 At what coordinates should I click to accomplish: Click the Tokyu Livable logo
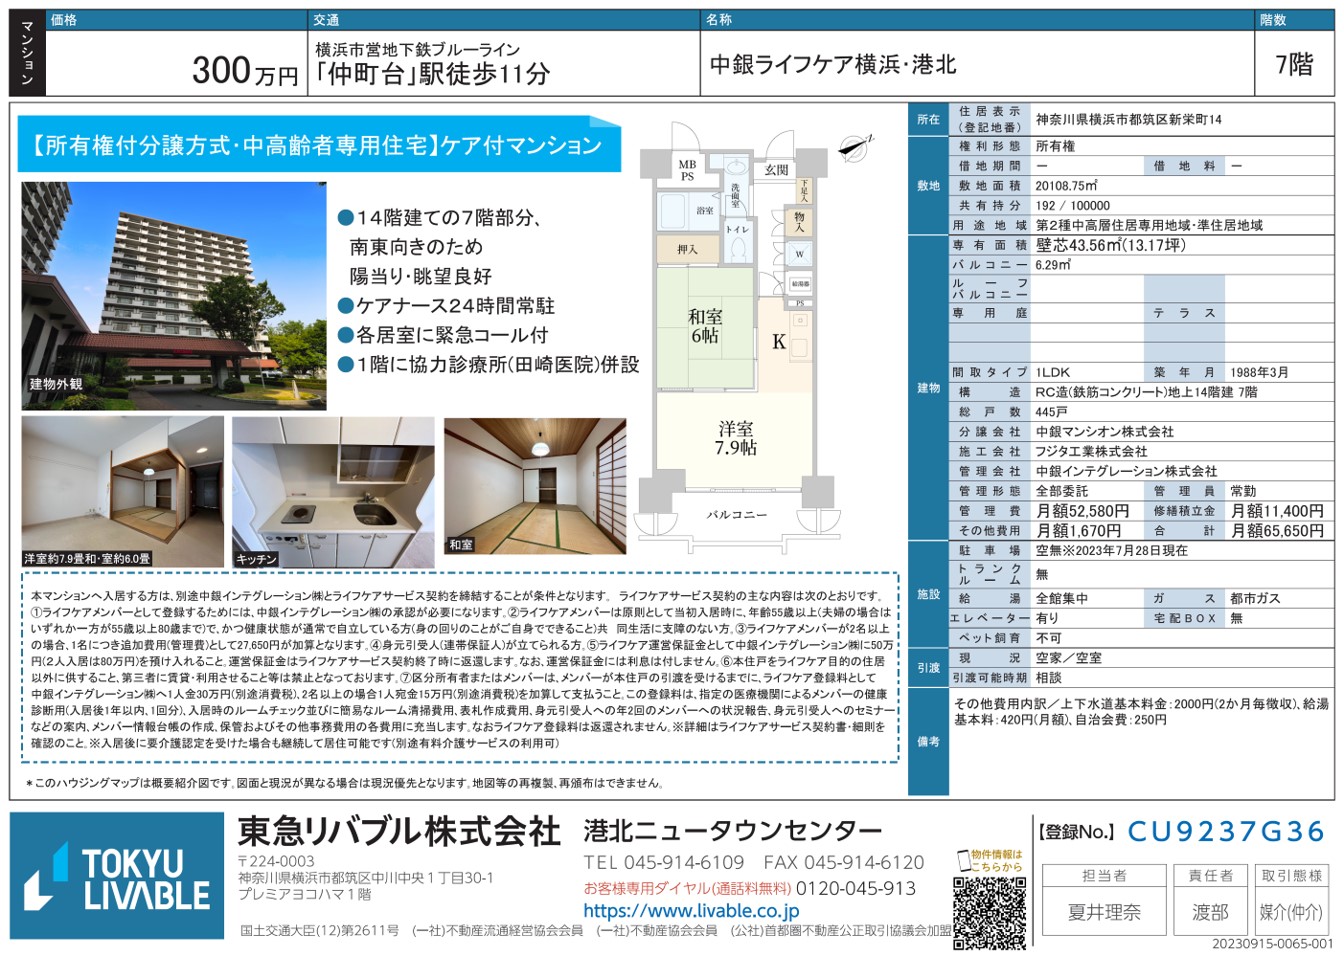[x=117, y=876]
